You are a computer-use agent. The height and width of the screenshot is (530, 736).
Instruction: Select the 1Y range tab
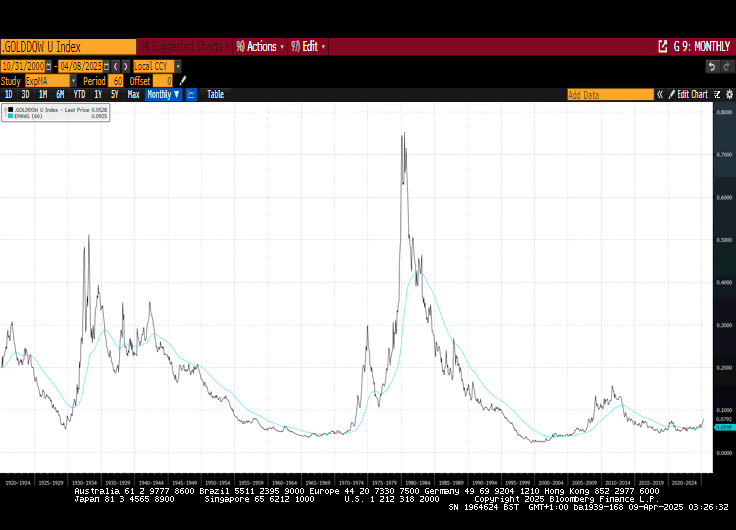click(x=98, y=94)
